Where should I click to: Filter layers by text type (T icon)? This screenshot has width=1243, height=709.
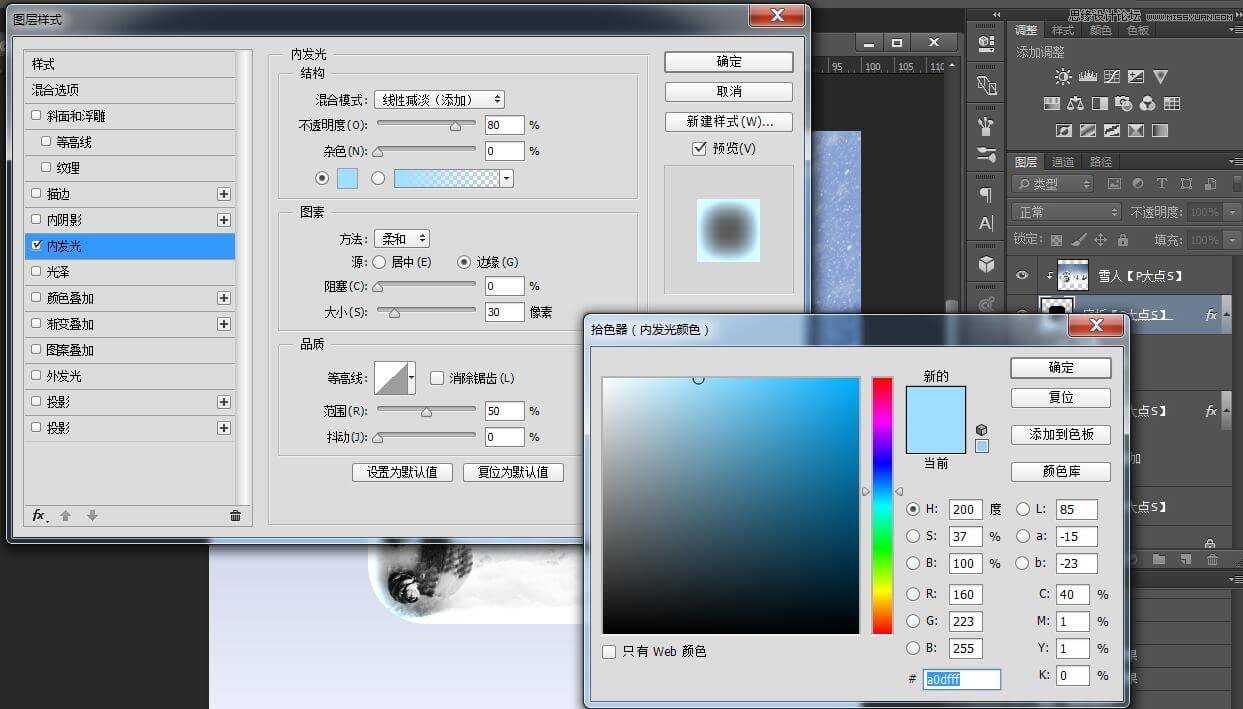[x=1161, y=184]
